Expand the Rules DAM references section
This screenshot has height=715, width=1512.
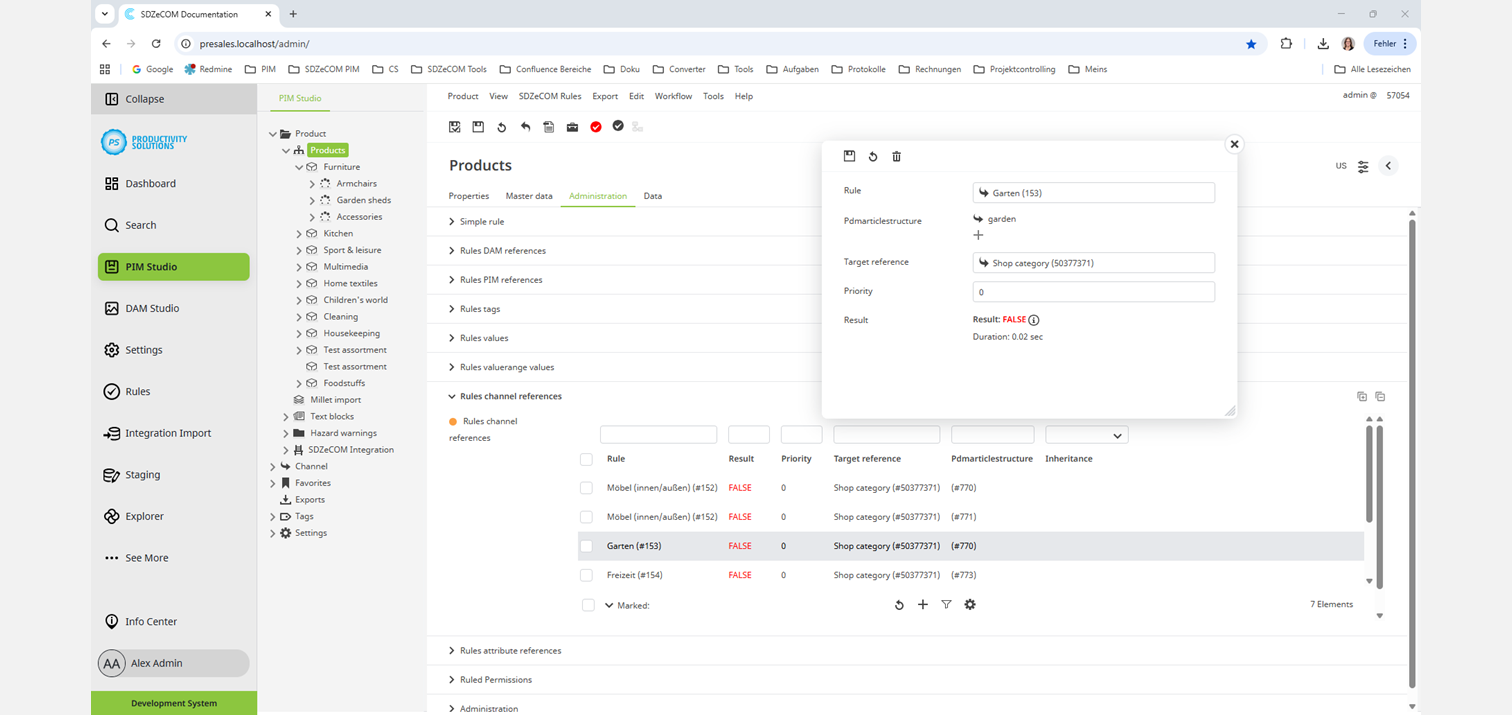click(502, 251)
